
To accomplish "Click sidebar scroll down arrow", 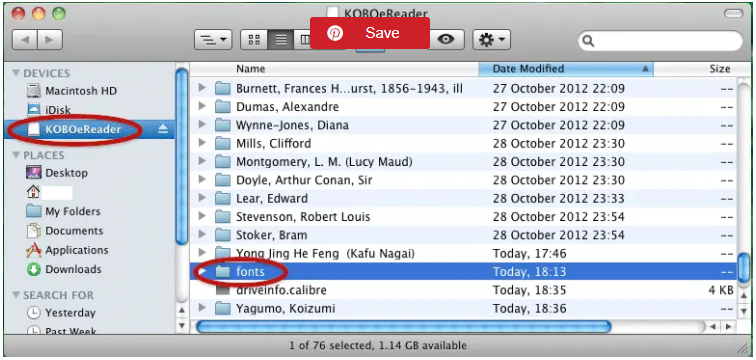I will click(x=182, y=326).
